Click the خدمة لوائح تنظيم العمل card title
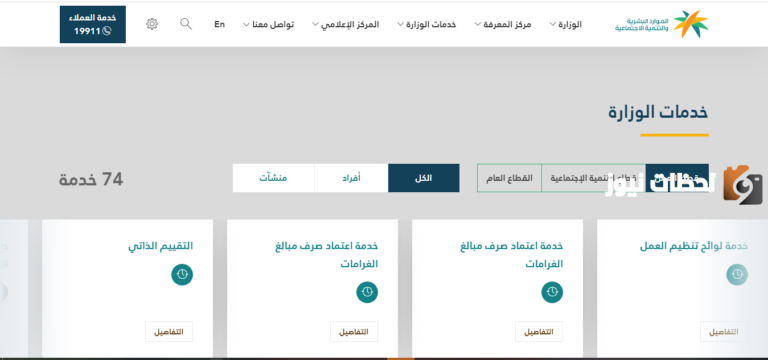This screenshot has height=360, width=768. [x=694, y=246]
